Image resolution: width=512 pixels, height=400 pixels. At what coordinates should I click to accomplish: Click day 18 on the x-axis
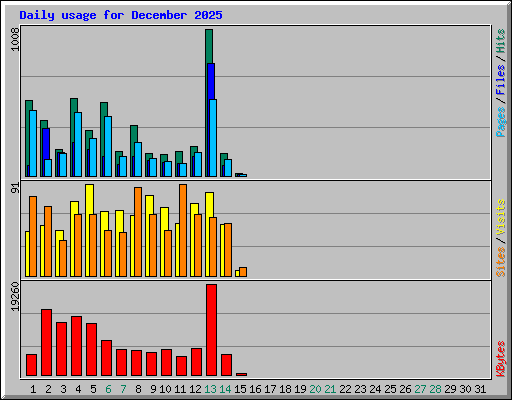[285, 389]
